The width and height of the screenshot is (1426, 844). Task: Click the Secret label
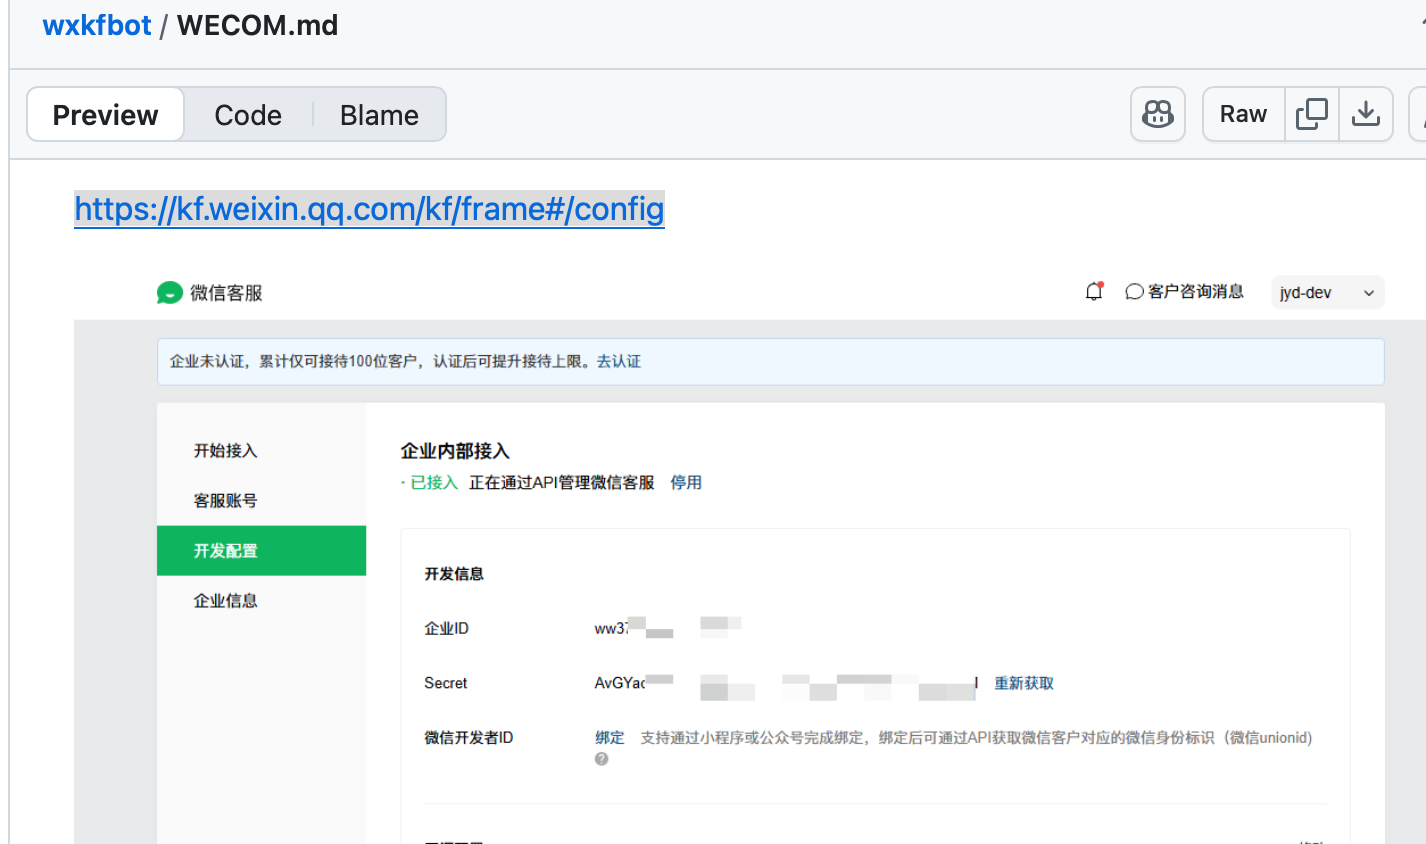[445, 683]
